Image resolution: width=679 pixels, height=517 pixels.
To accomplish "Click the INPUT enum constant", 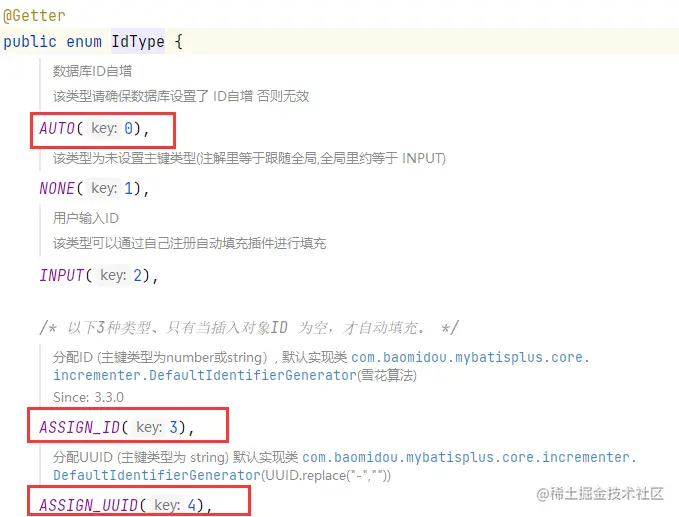I will pos(61,275).
